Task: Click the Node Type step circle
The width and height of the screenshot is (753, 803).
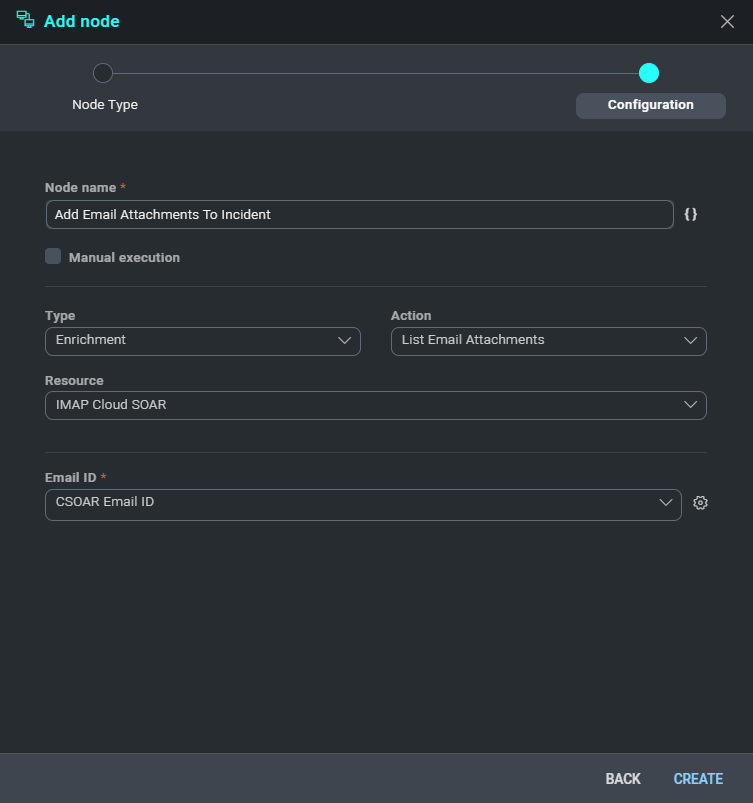Action: coord(103,73)
